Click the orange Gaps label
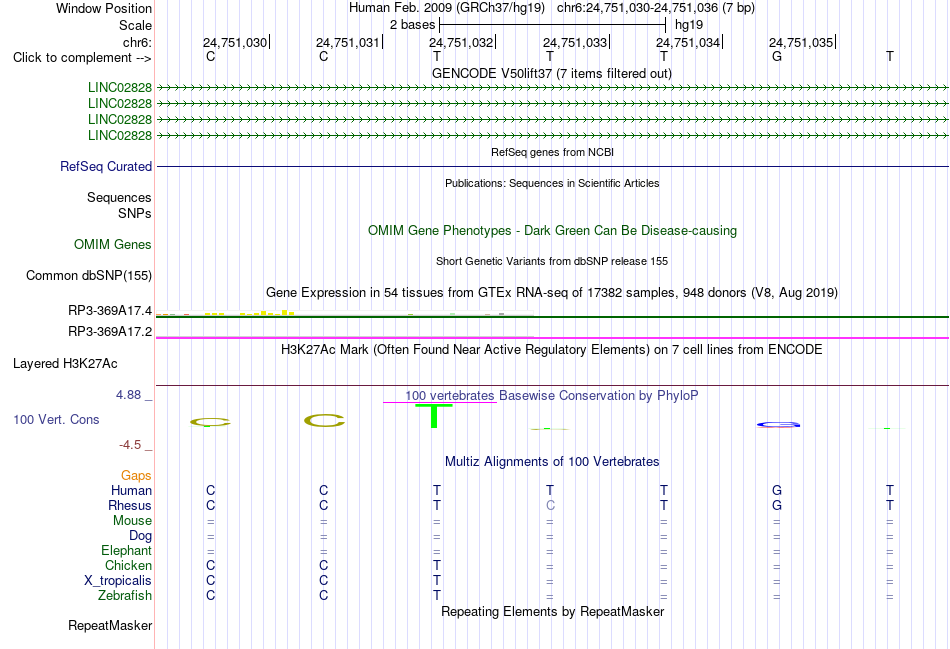This screenshot has height=649, width=950. tap(136, 476)
